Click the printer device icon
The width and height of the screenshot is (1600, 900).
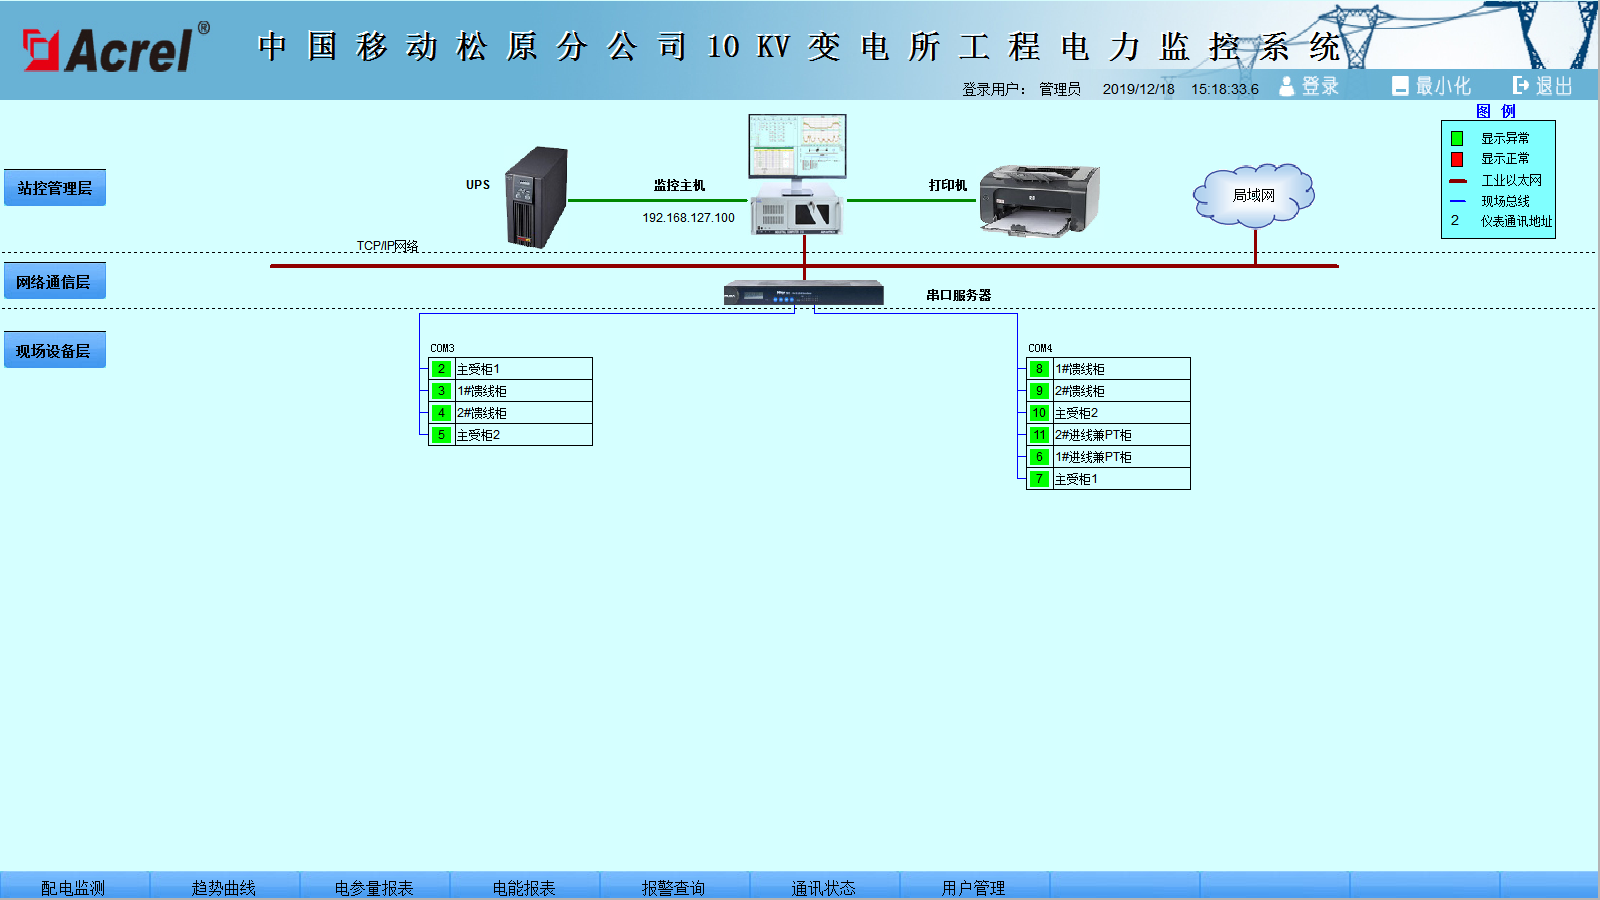(1038, 200)
